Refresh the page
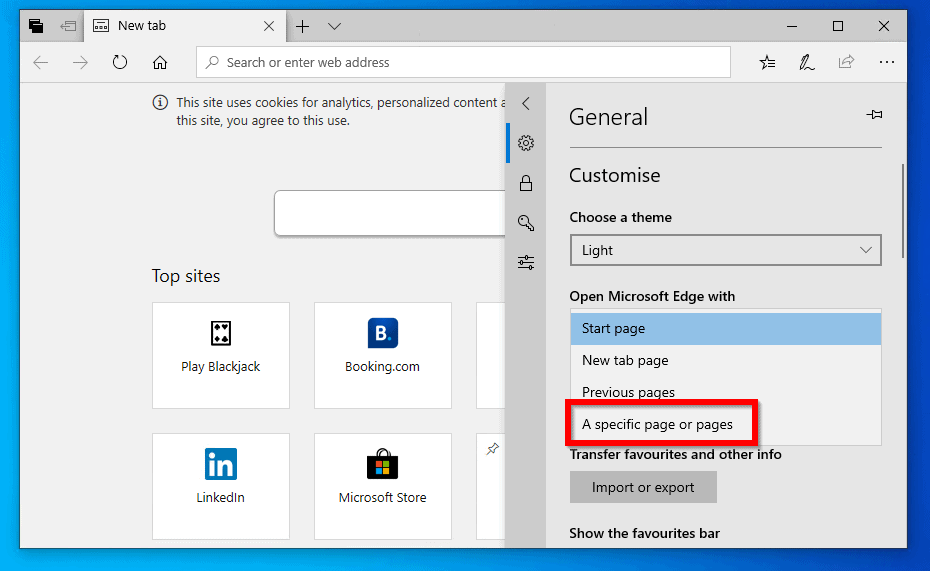 click(x=120, y=62)
